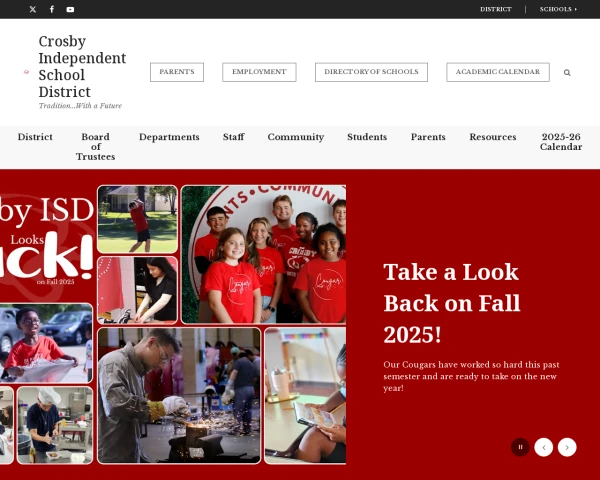The height and width of the screenshot is (480, 600).
Task: Open the 2025-26 Calendar menu item
Action: pyautogui.click(x=561, y=142)
